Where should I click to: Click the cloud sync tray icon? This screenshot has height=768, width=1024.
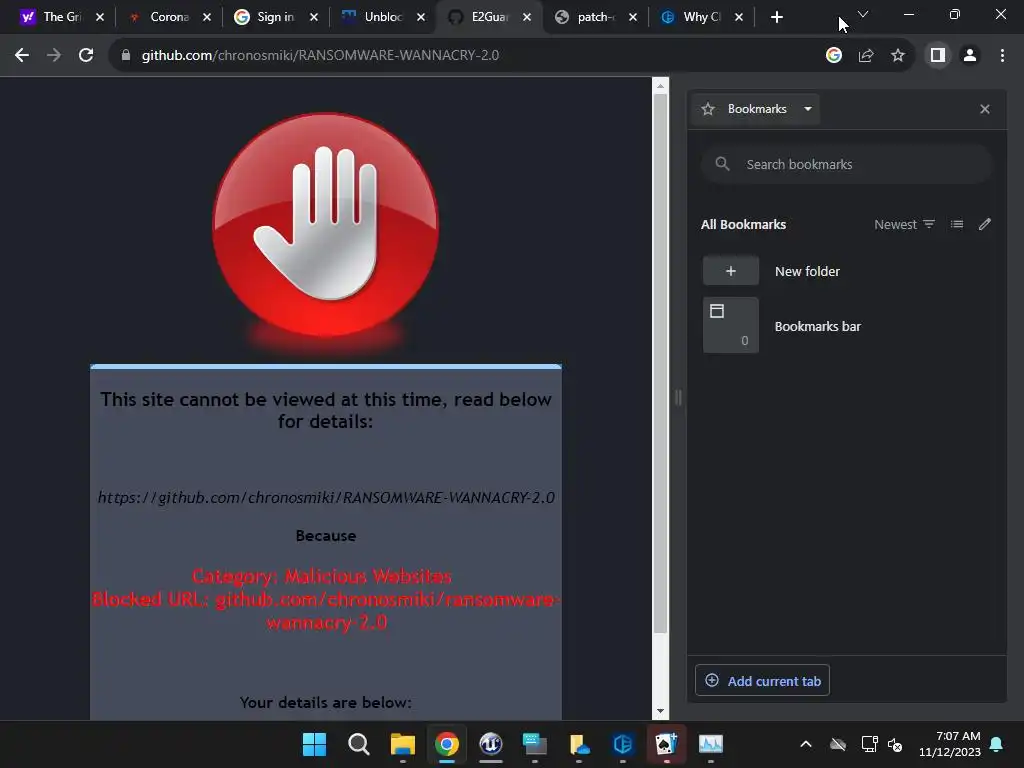838,744
